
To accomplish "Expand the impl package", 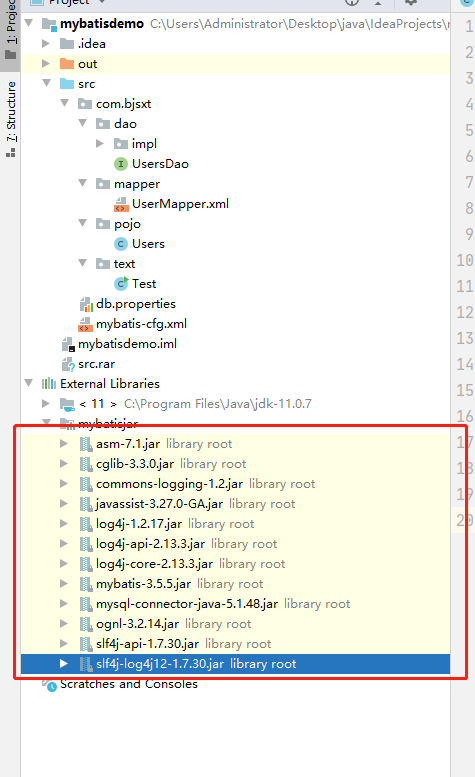I will pyautogui.click(x=100, y=144).
